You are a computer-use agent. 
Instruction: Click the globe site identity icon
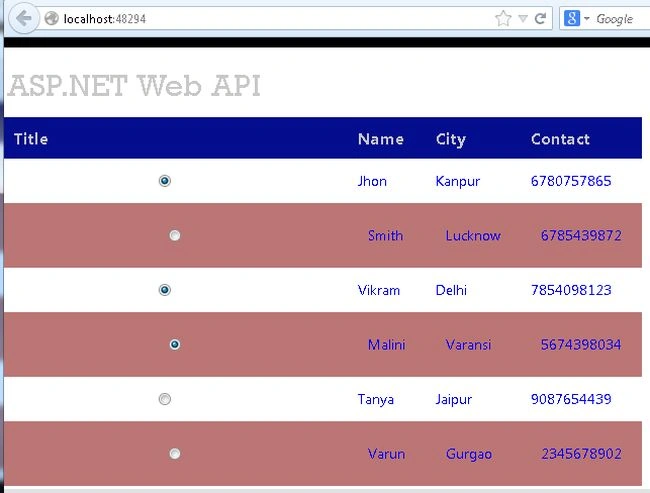tap(51, 19)
